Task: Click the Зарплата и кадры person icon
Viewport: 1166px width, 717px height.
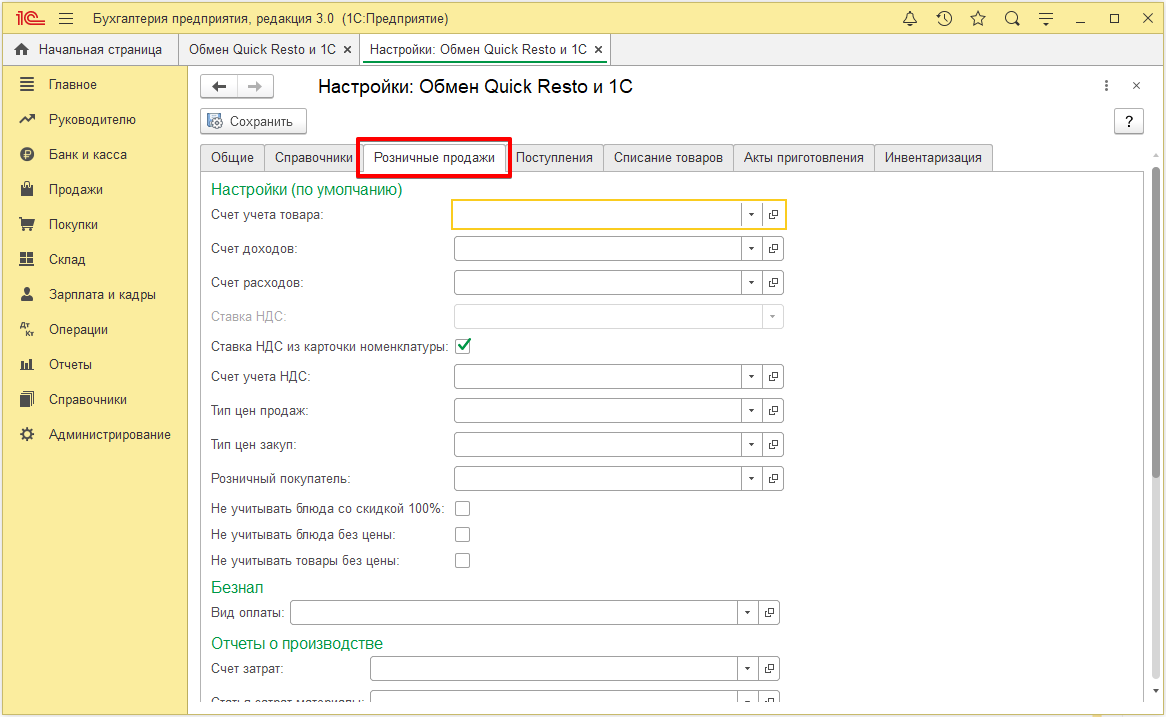Action: pos(27,294)
